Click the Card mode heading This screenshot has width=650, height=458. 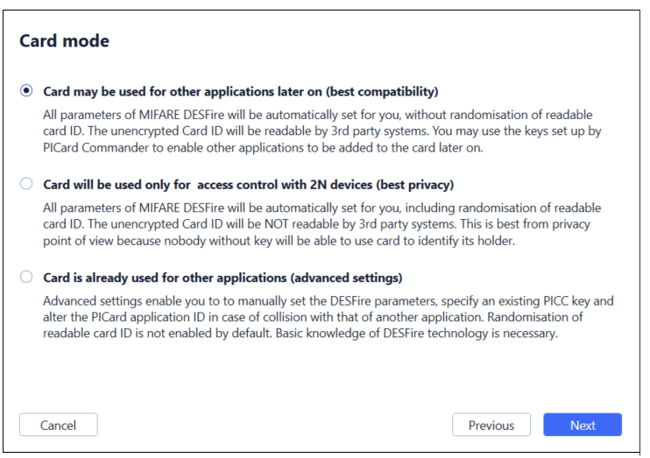click(64, 41)
